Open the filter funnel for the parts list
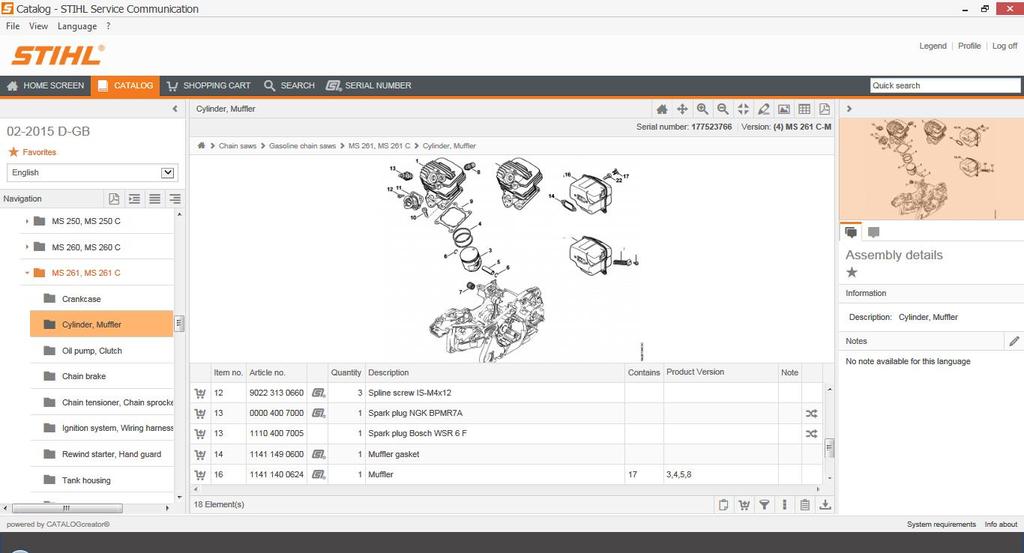 pyautogui.click(x=764, y=505)
